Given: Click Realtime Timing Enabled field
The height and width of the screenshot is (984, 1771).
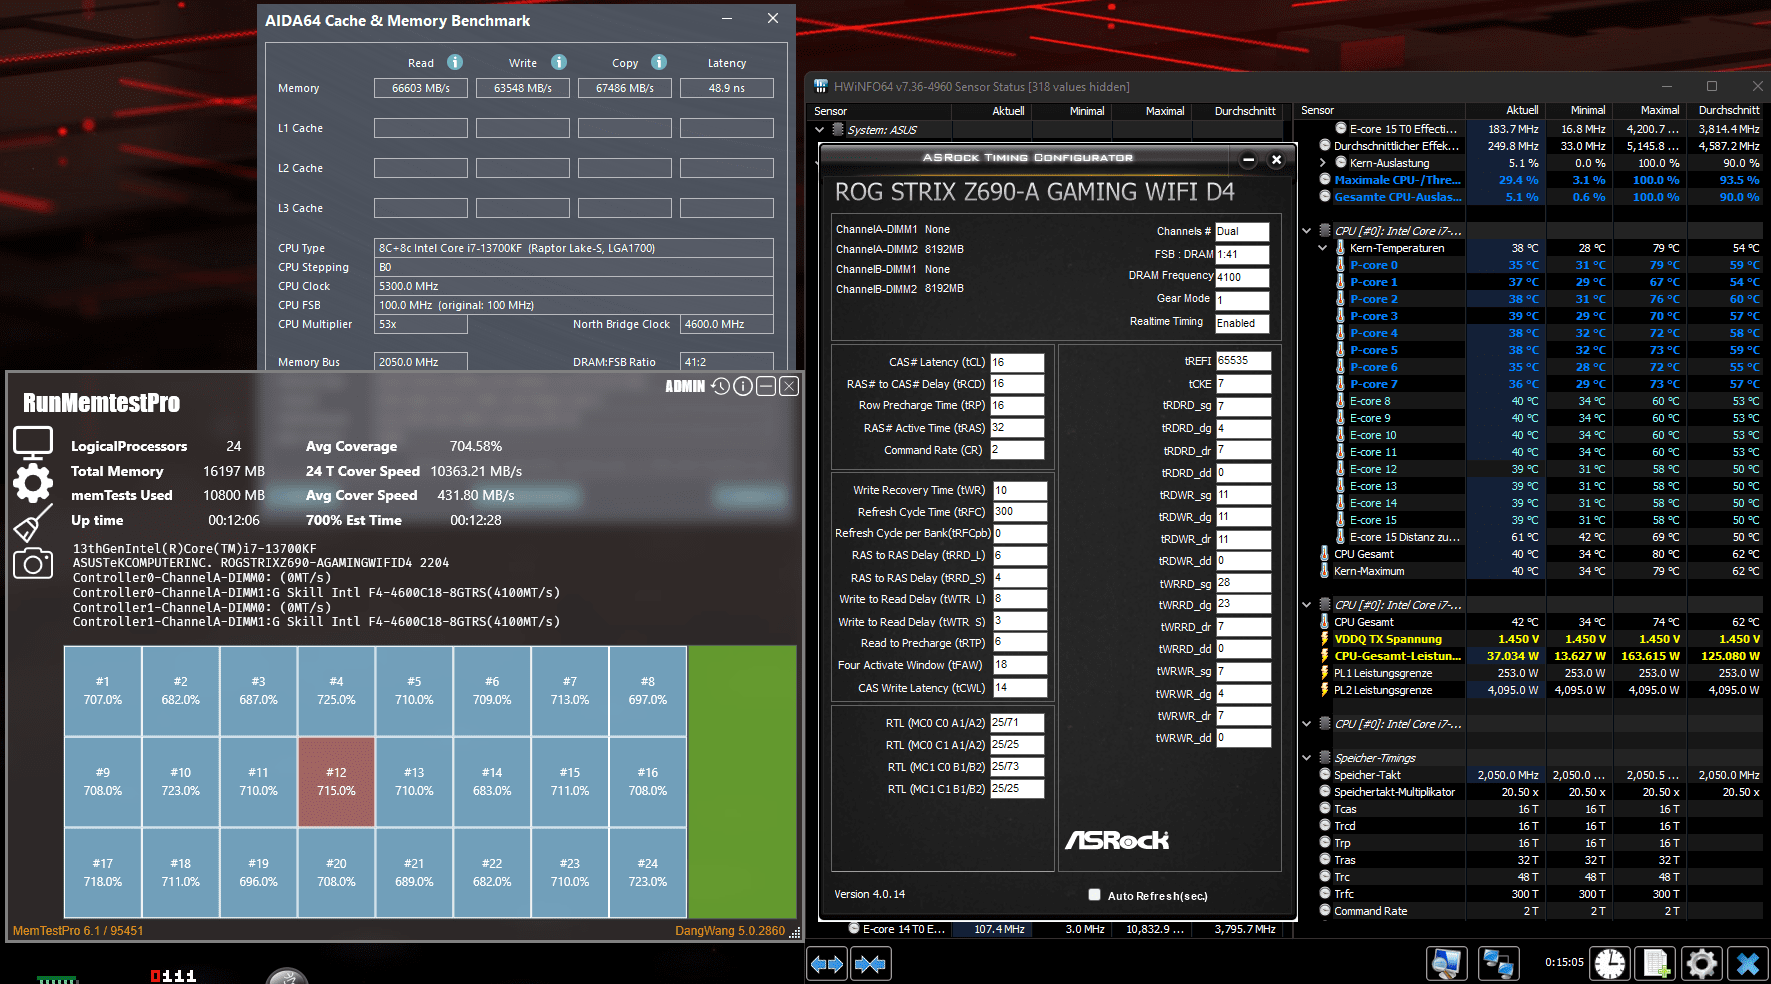Looking at the screenshot, I should (1242, 323).
